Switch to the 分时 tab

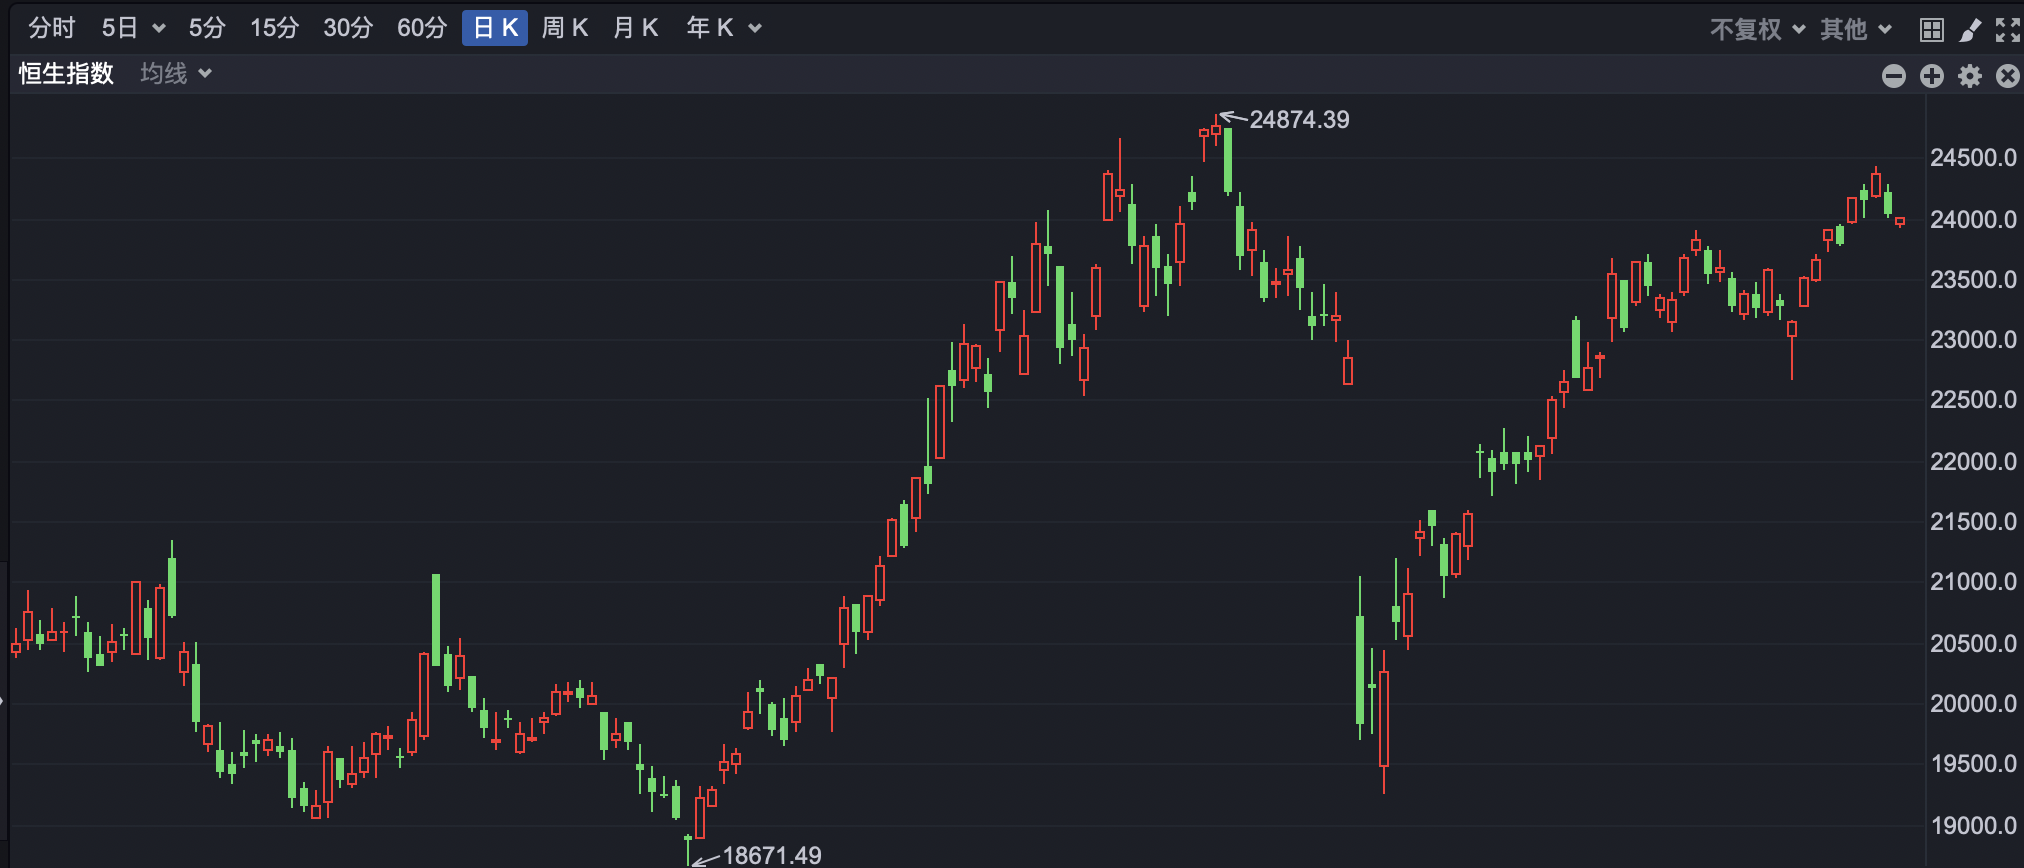tap(51, 28)
